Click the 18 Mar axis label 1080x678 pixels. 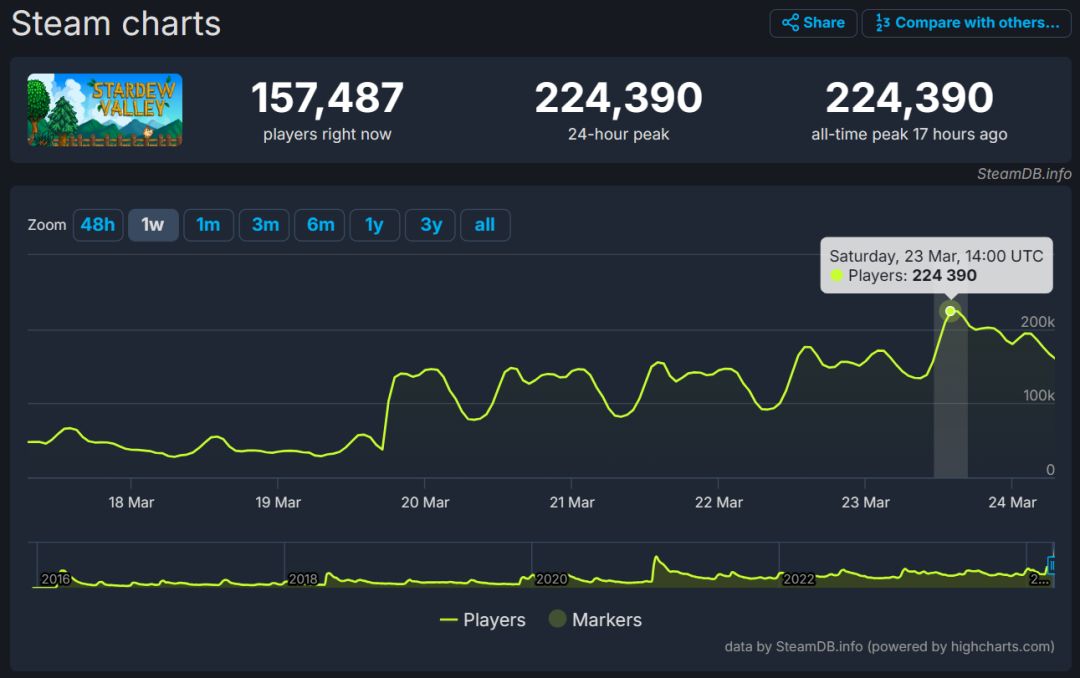click(x=131, y=502)
